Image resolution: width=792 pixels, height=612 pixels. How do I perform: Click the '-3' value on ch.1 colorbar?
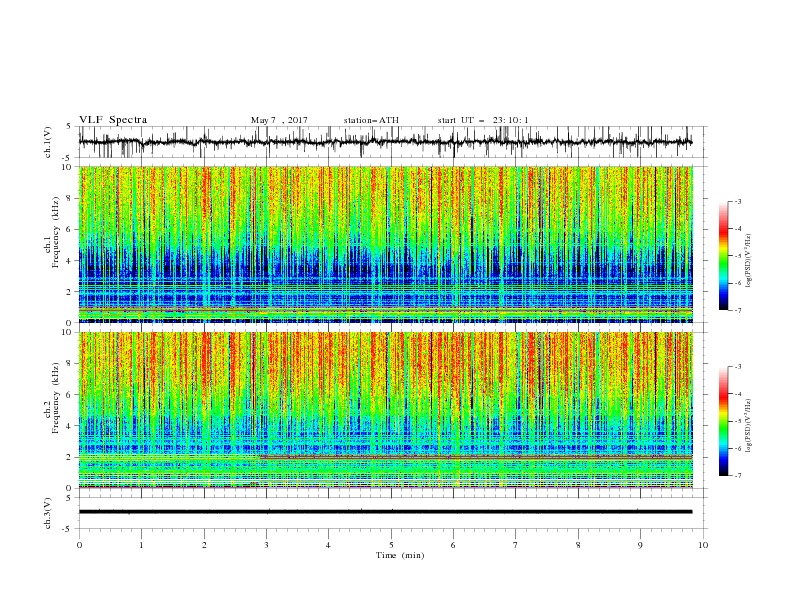click(x=737, y=201)
